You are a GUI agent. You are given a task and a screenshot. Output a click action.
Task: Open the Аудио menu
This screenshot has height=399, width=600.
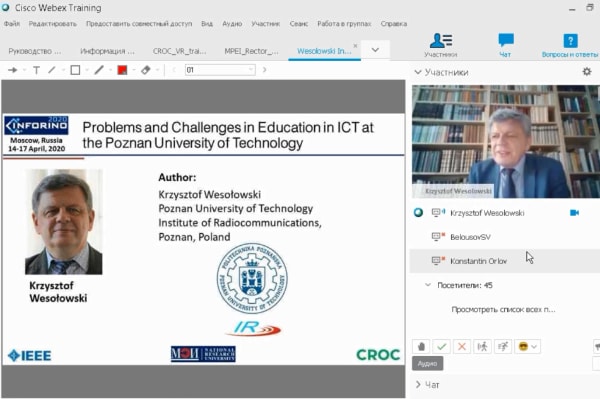232,24
